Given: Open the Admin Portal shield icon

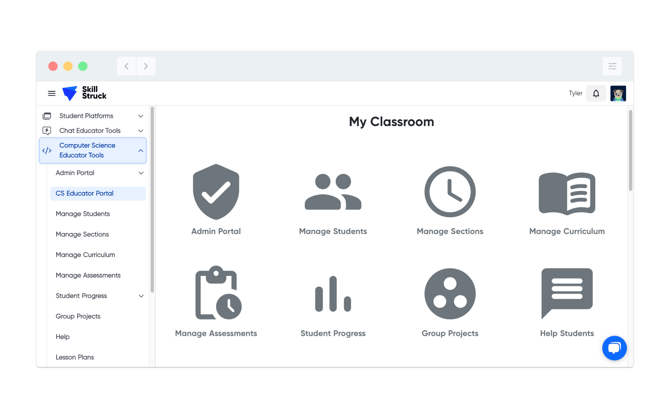Looking at the screenshot, I should click(216, 192).
